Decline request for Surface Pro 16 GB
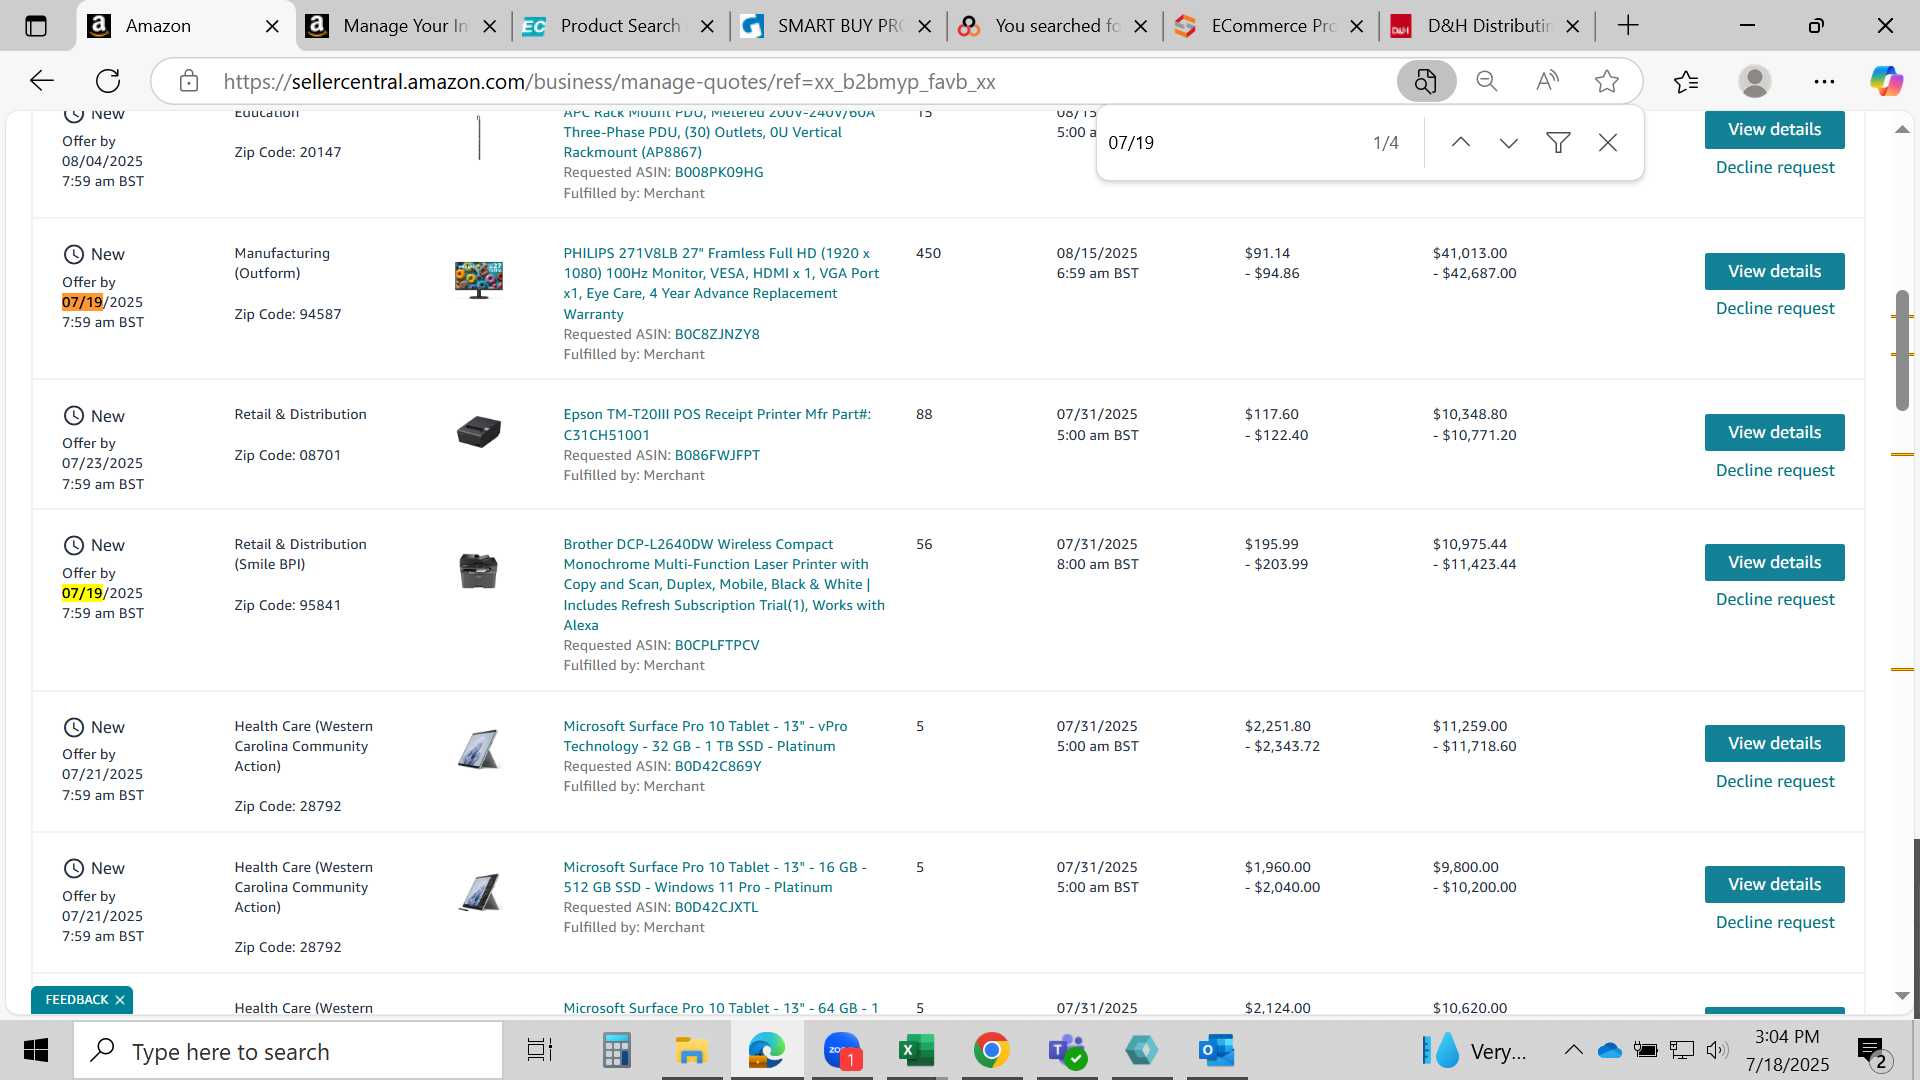 1775,922
